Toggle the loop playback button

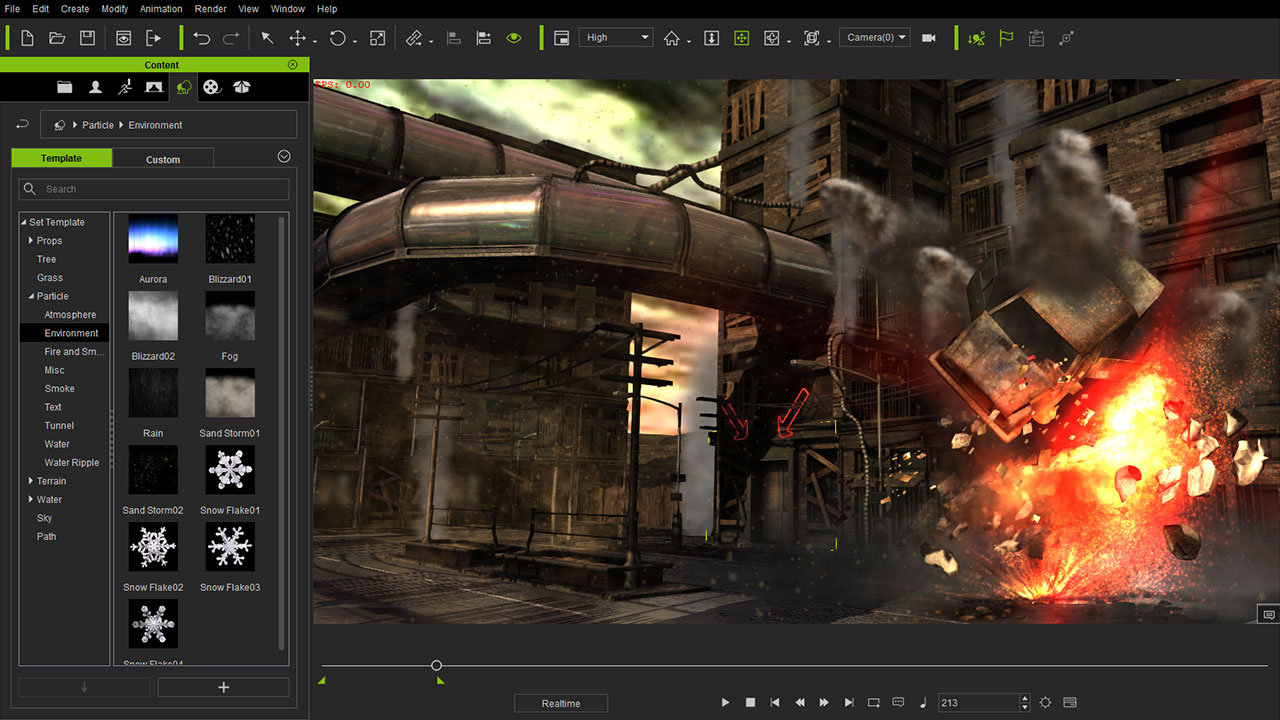click(x=874, y=703)
